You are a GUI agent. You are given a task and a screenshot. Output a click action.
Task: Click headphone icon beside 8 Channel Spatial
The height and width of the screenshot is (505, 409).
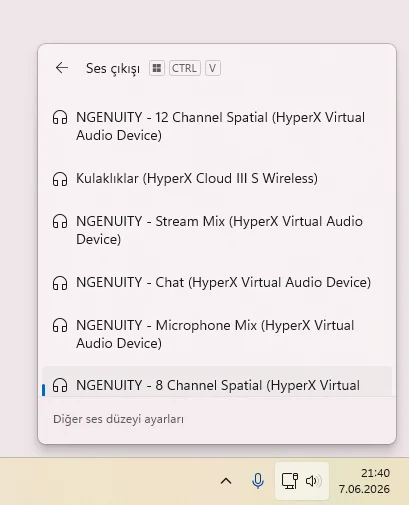tap(60, 385)
